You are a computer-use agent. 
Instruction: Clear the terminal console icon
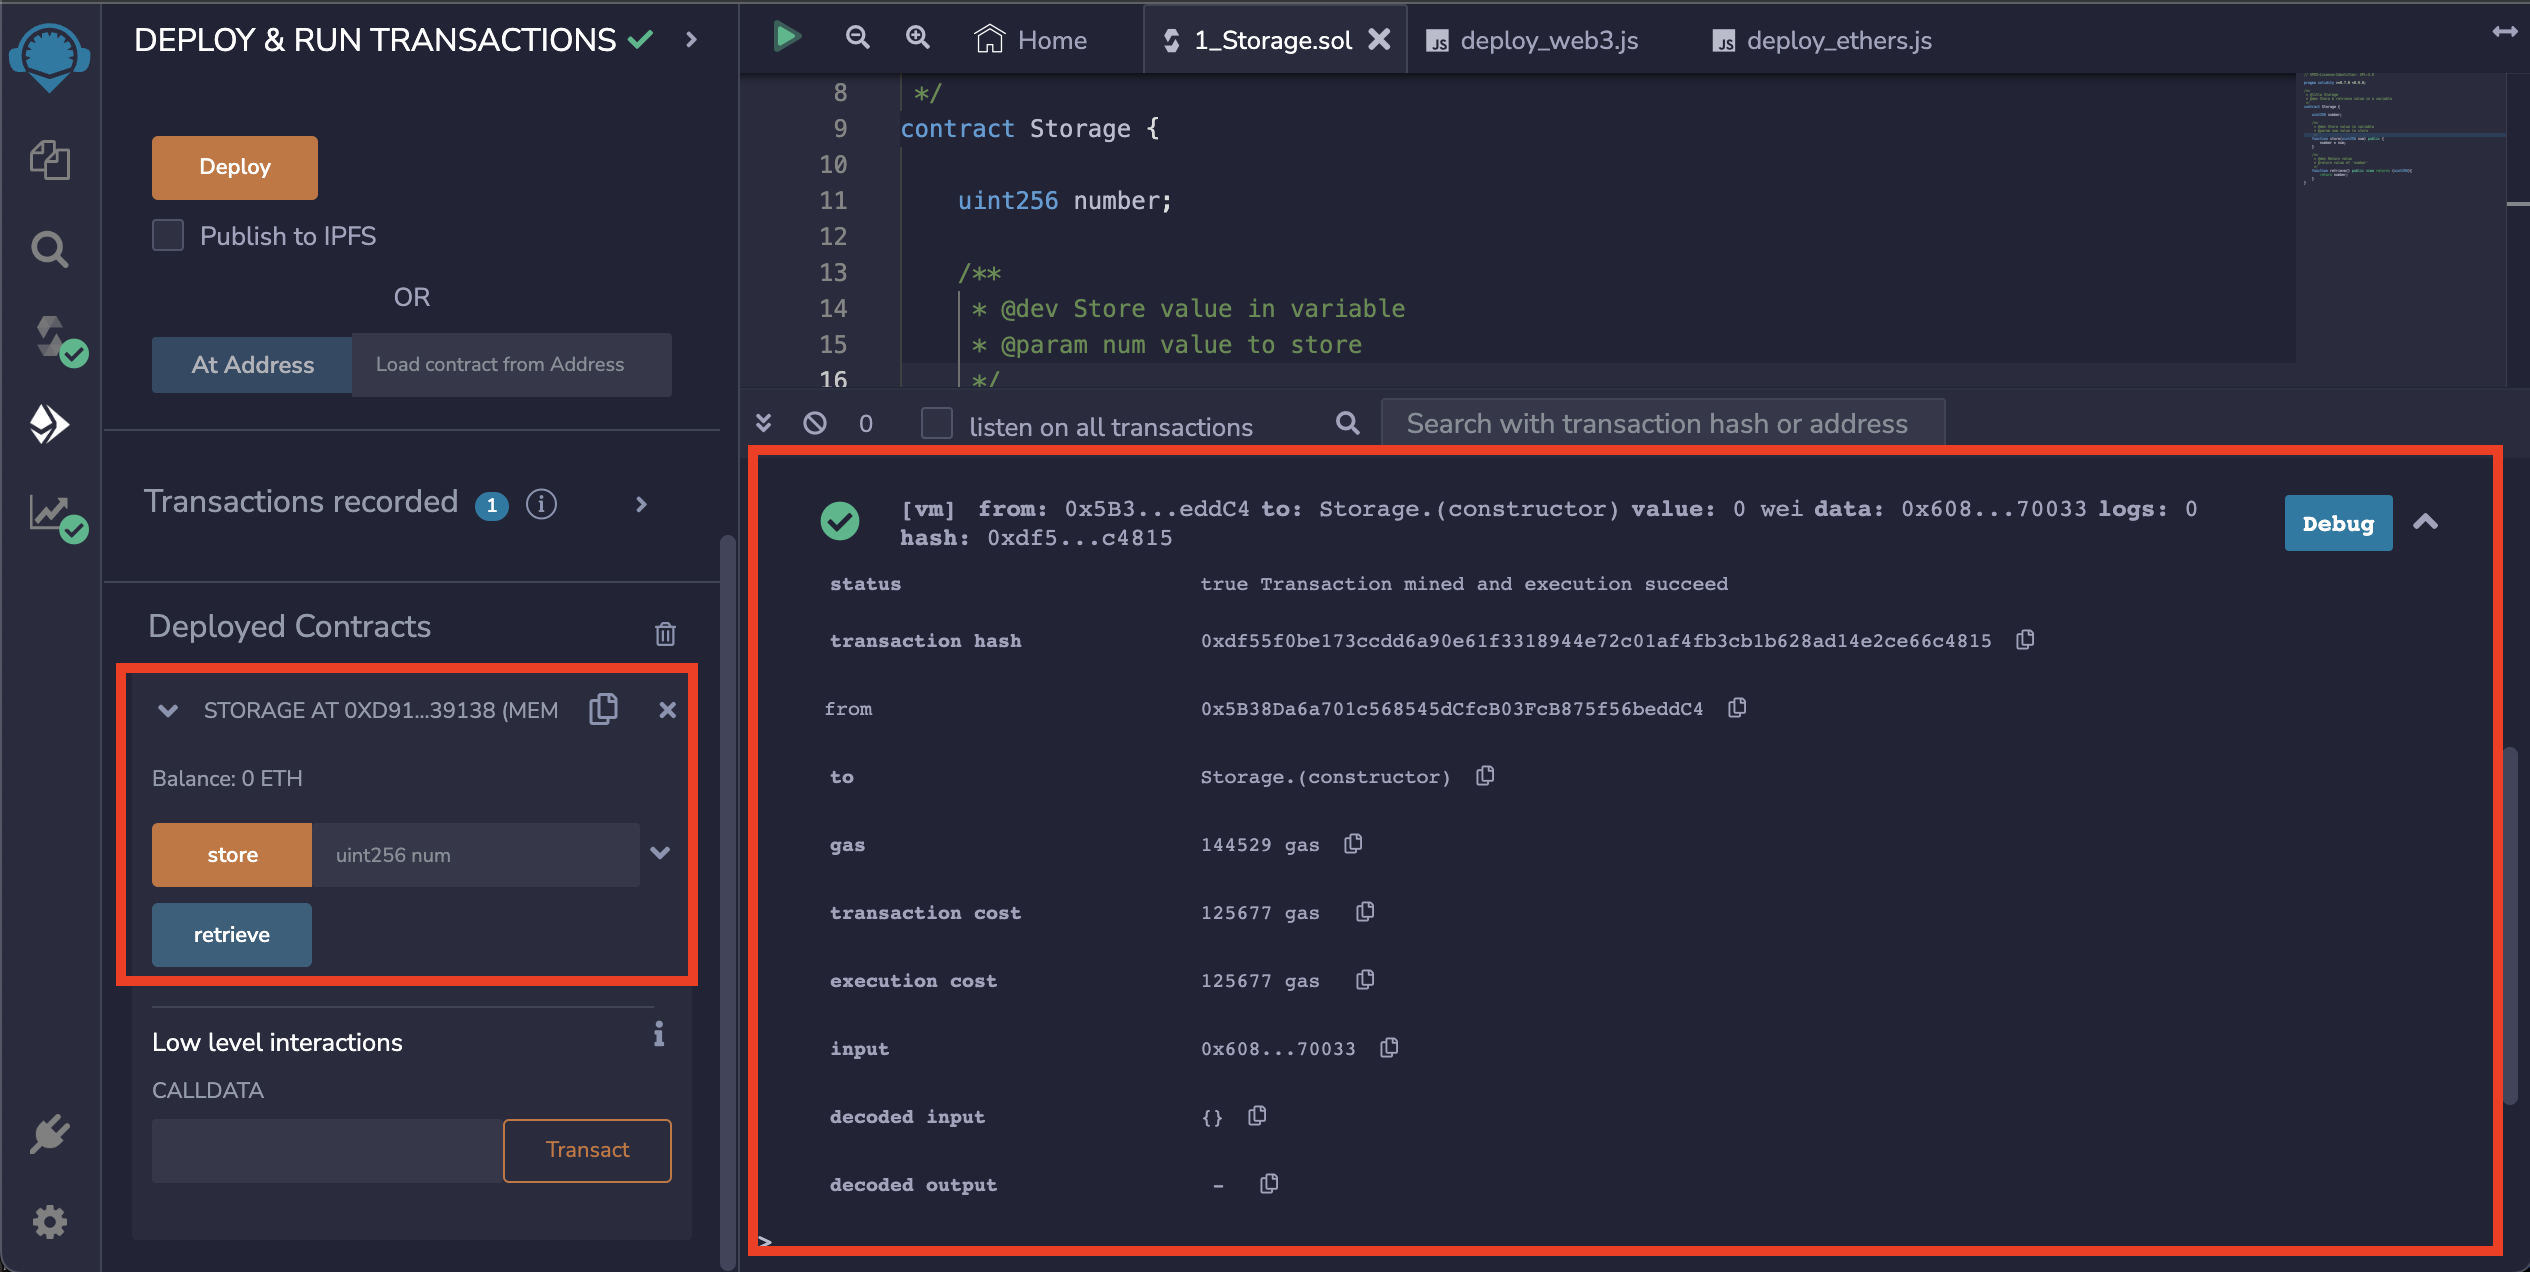click(815, 423)
